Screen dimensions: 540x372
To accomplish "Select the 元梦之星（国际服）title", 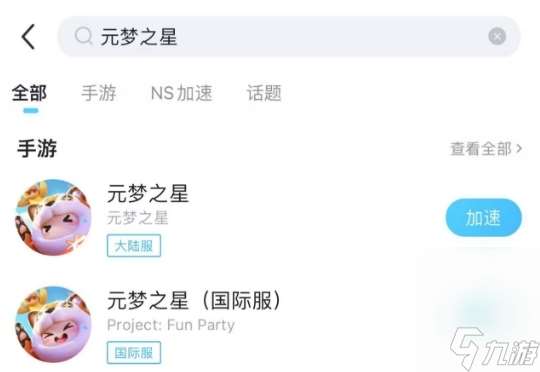I will 194,301.
